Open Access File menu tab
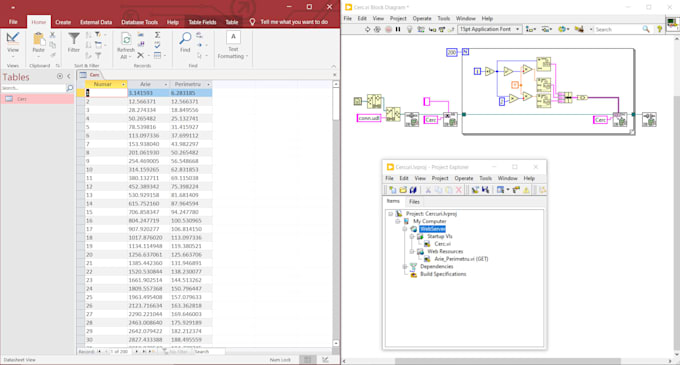680x365 pixels. click(x=13, y=22)
